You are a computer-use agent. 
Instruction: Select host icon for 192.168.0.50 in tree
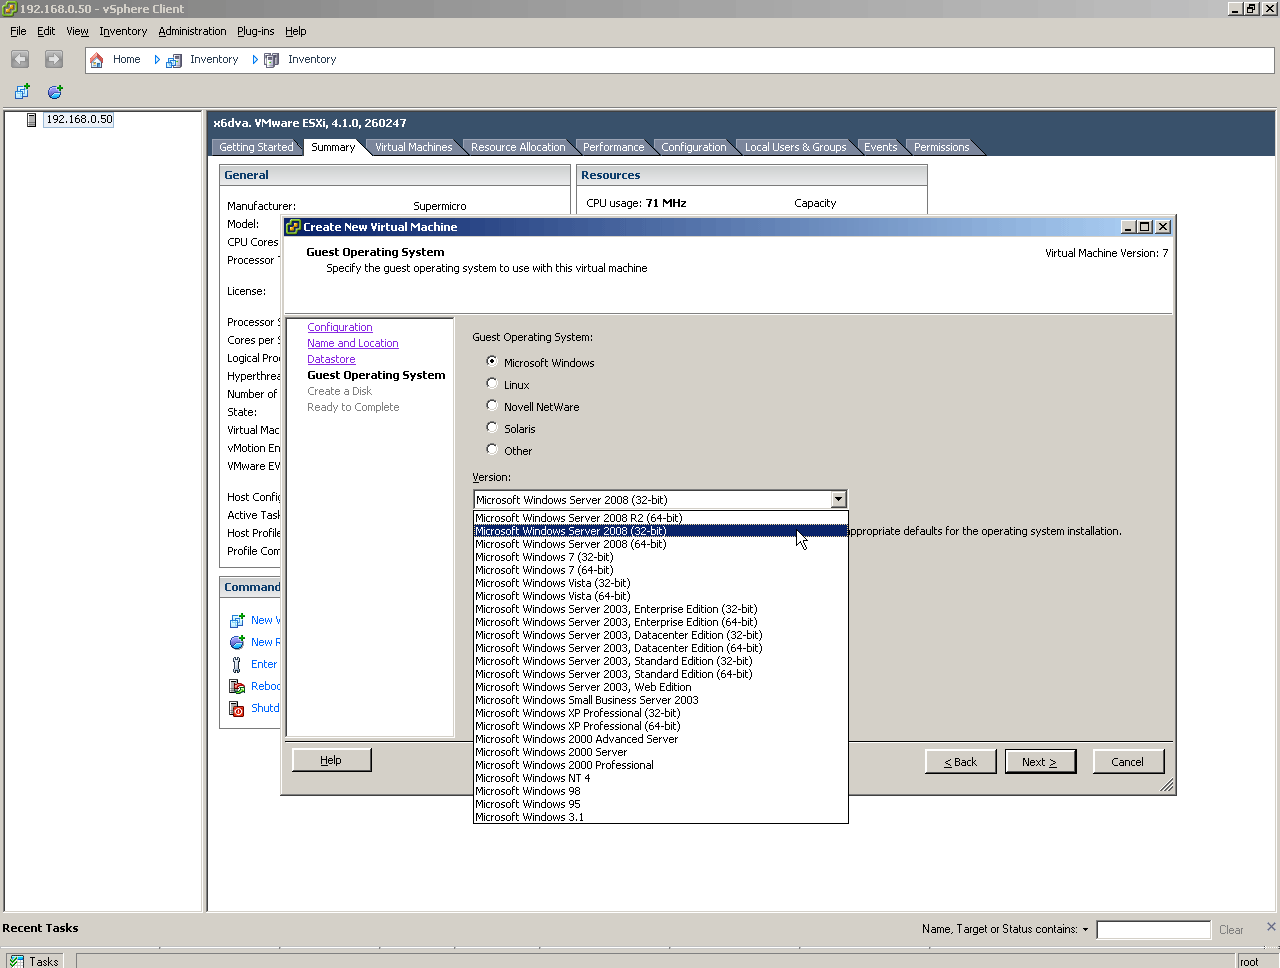click(32, 120)
